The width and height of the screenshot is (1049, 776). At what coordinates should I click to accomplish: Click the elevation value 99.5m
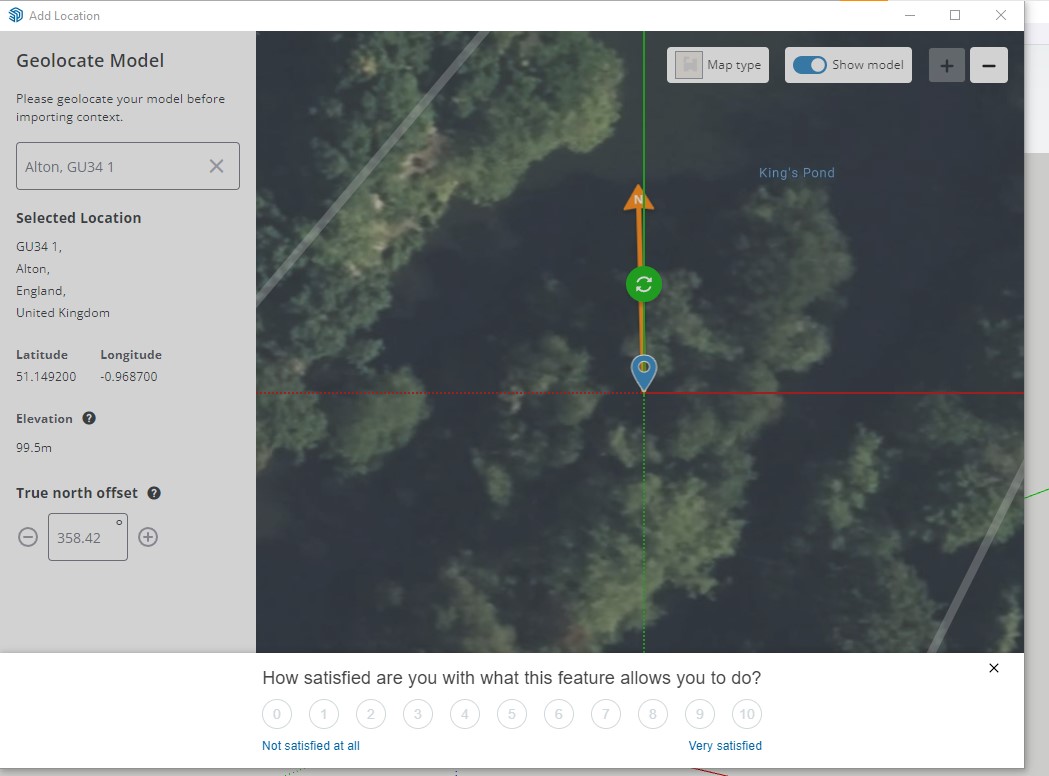(33, 448)
